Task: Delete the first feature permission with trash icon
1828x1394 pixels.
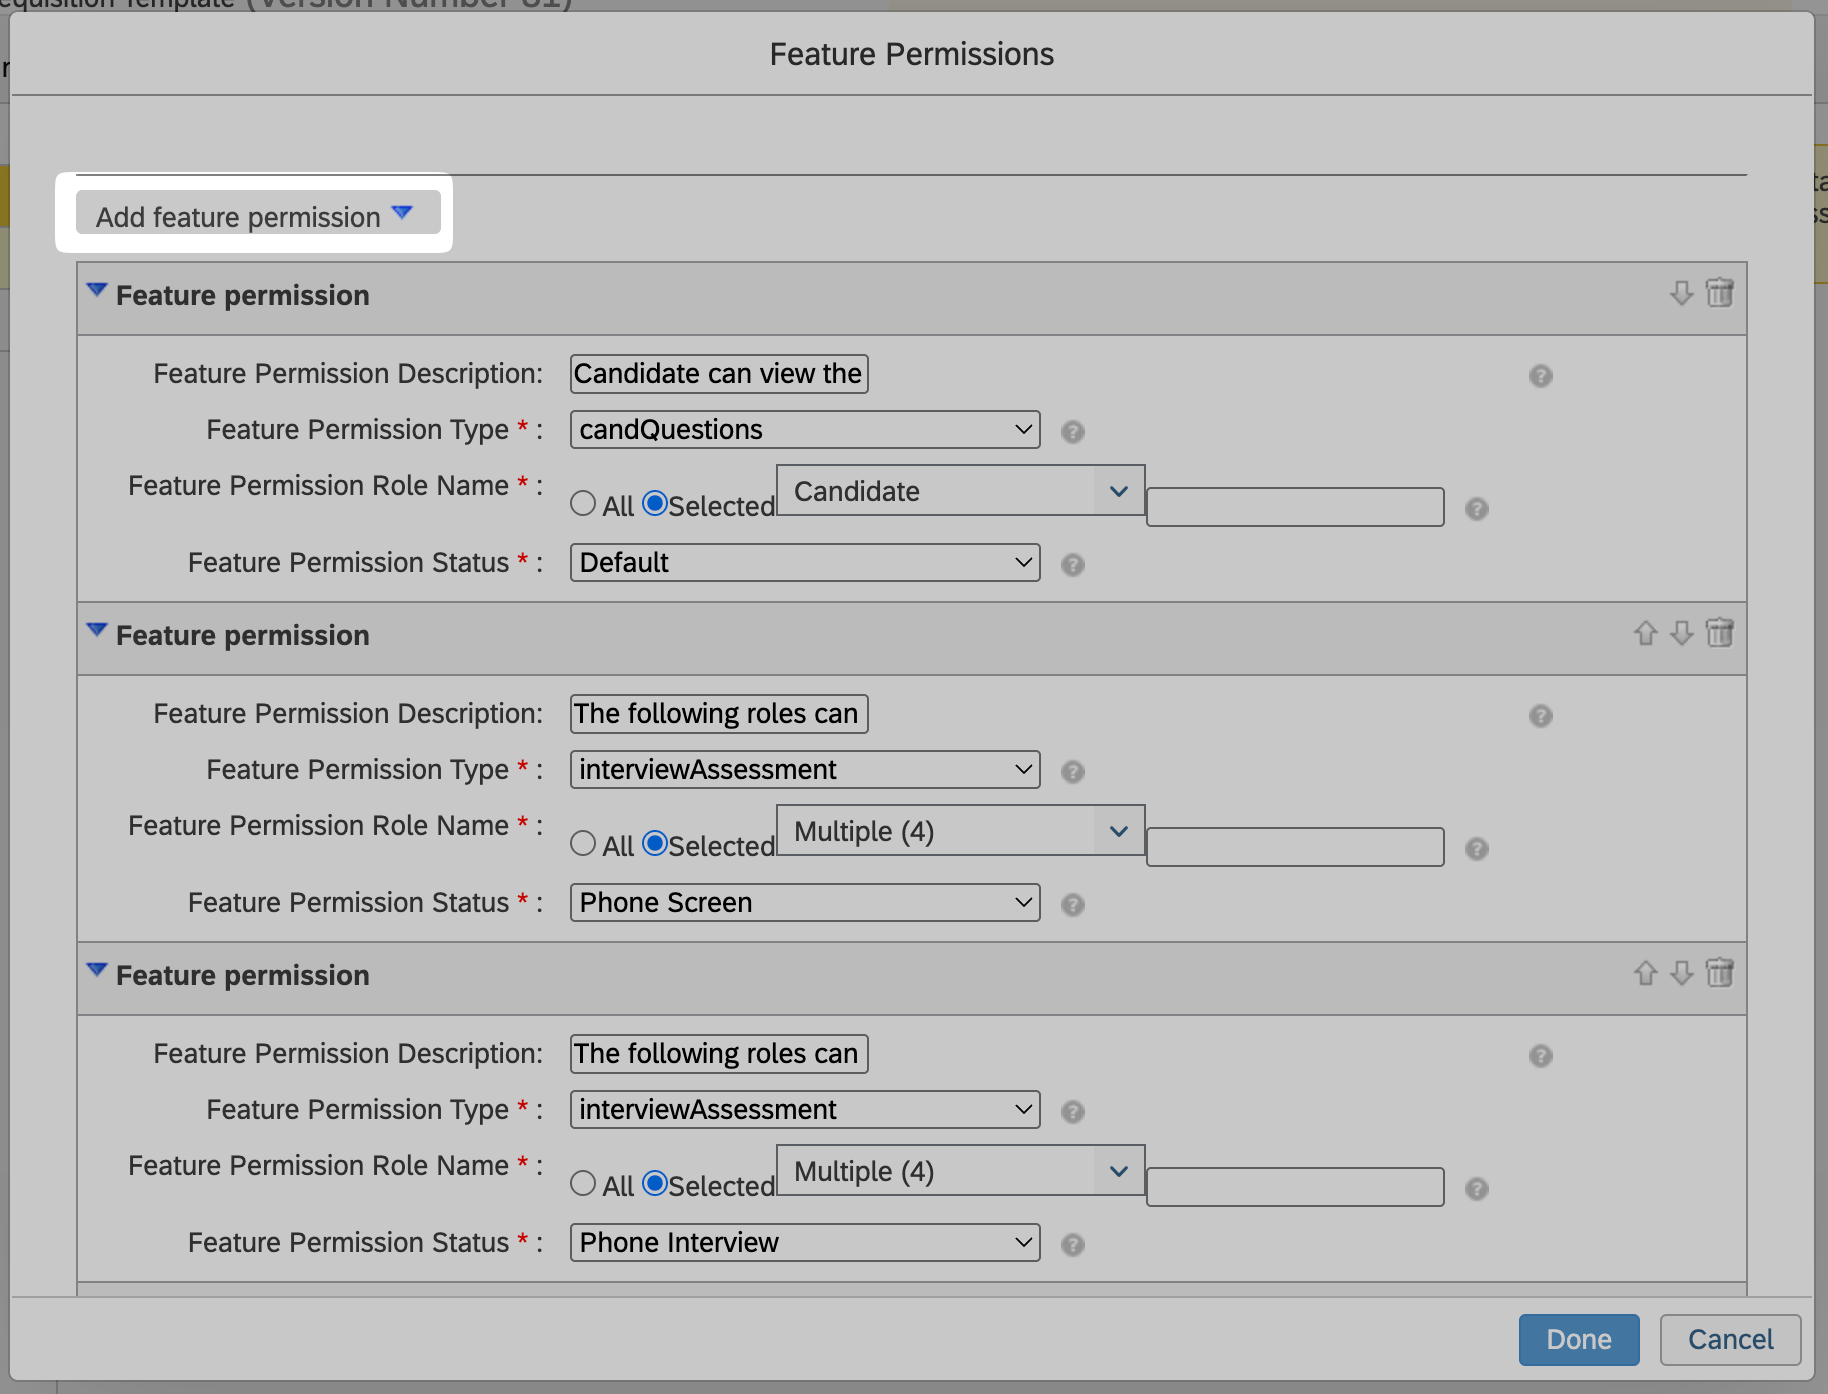Action: (1720, 293)
